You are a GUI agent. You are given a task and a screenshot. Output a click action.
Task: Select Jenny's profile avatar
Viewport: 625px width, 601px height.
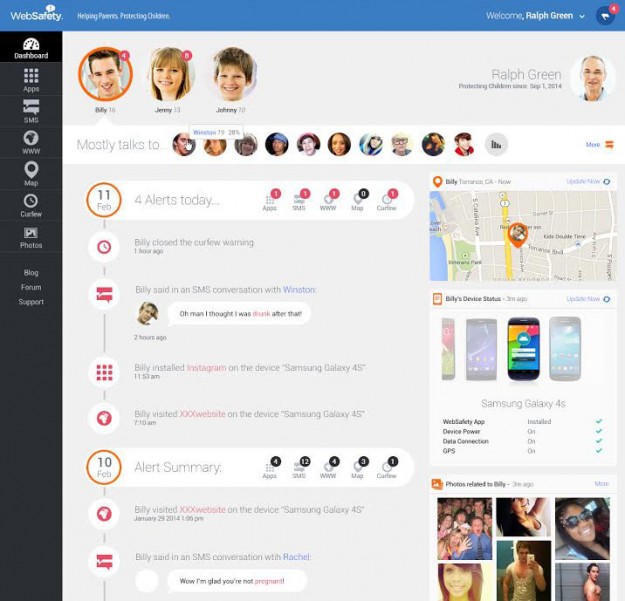[x=171, y=74]
